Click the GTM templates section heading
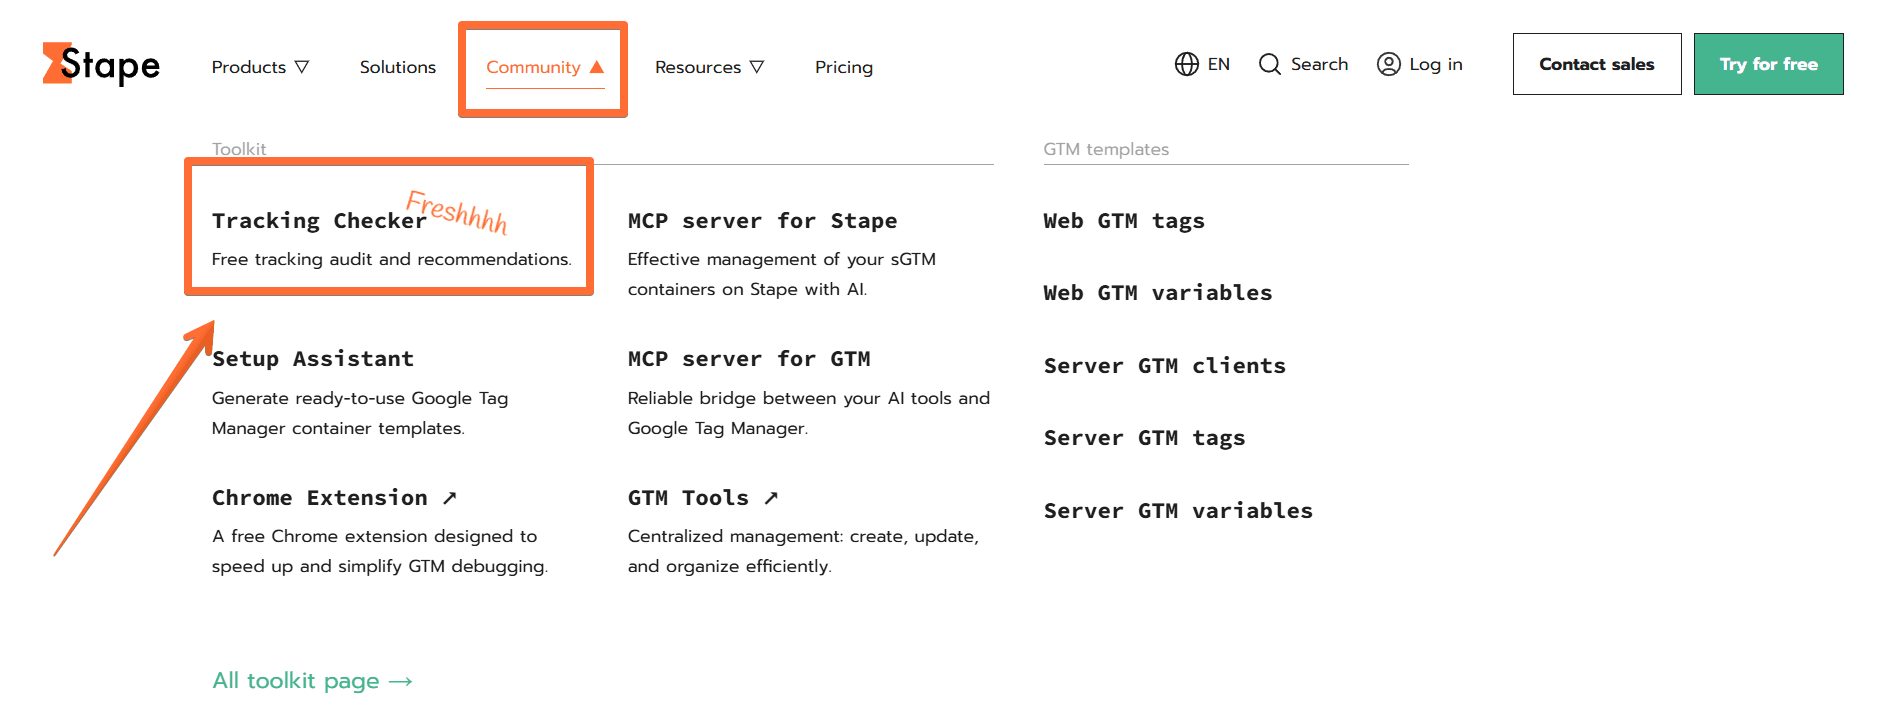This screenshot has height=726, width=1888. (x=1106, y=149)
